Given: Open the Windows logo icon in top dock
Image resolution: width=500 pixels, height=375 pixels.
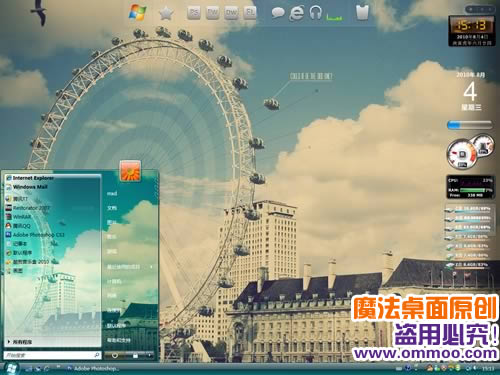Looking at the screenshot, I should coord(137,13).
